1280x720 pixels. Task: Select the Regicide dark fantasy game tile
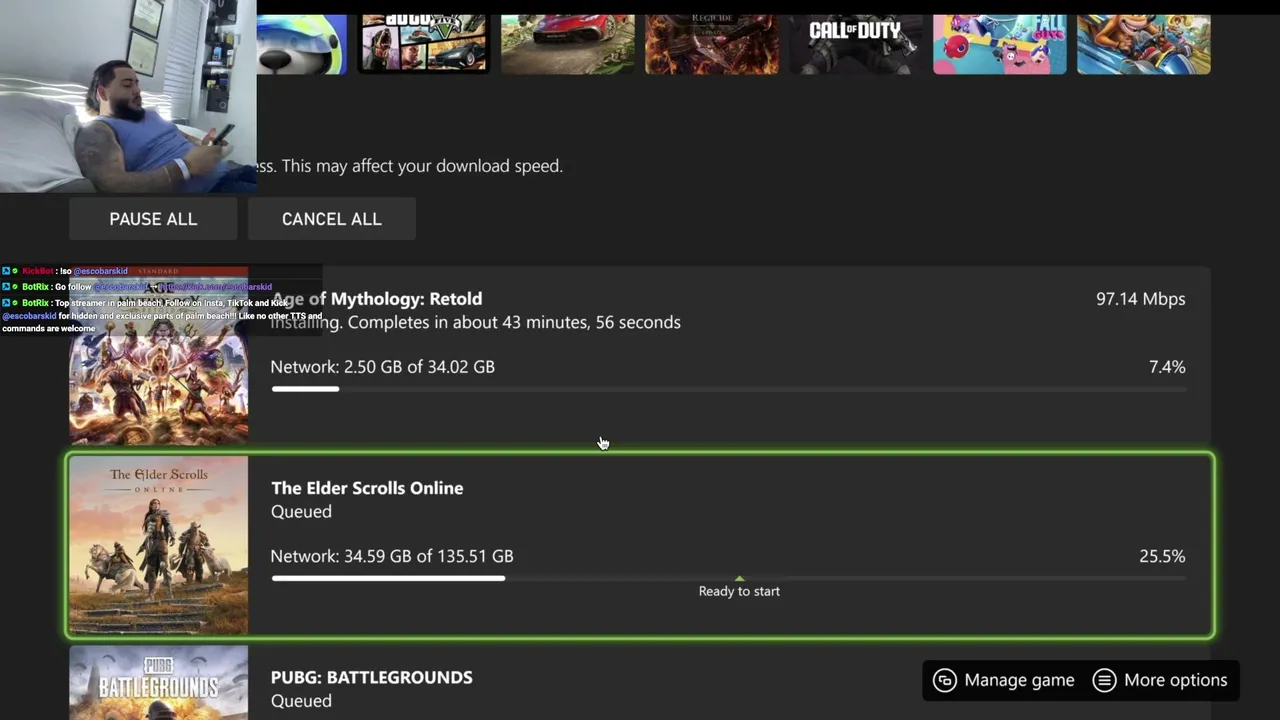[711, 44]
